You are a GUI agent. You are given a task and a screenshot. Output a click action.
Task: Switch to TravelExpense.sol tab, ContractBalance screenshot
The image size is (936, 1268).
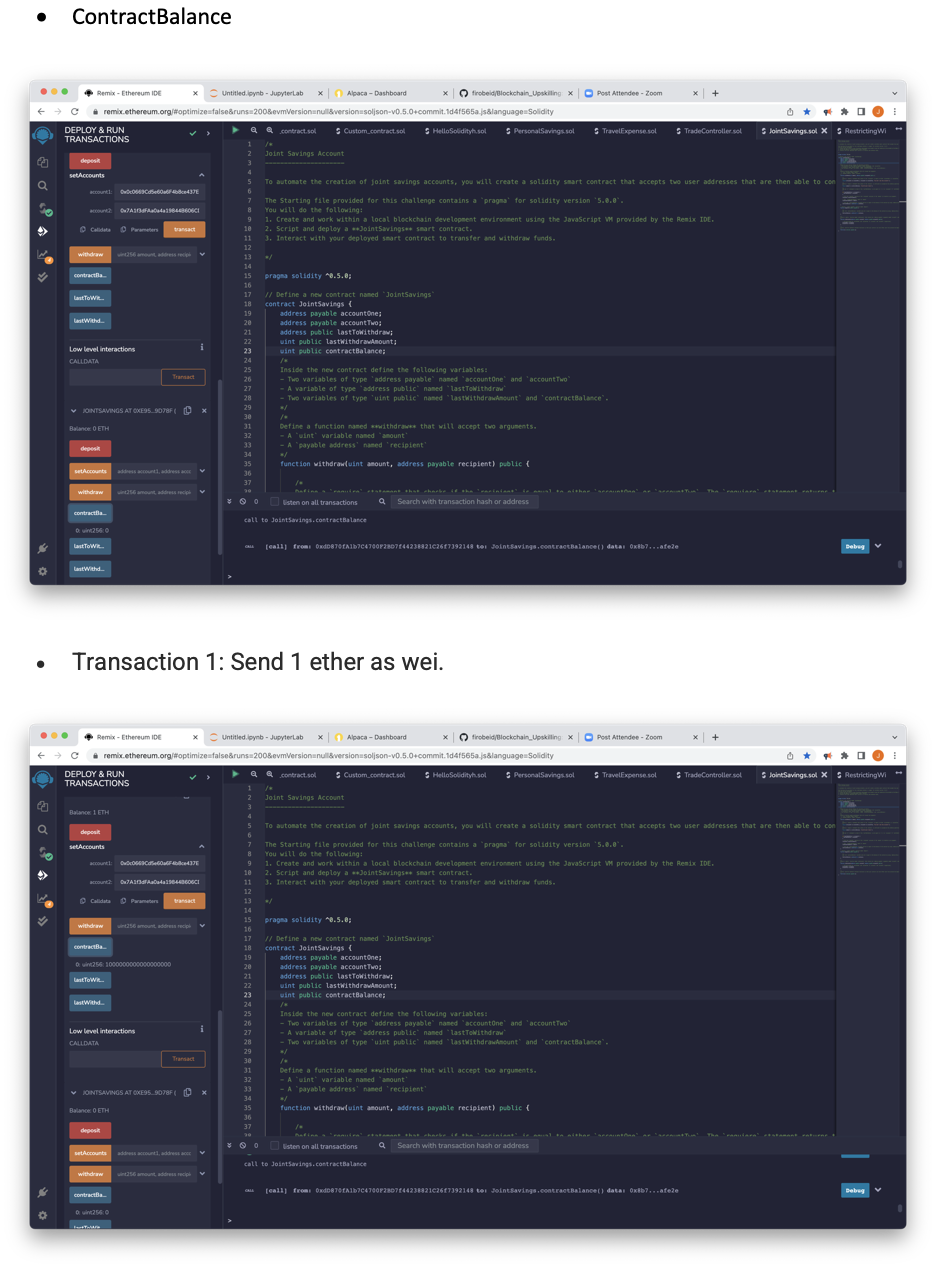(625, 131)
